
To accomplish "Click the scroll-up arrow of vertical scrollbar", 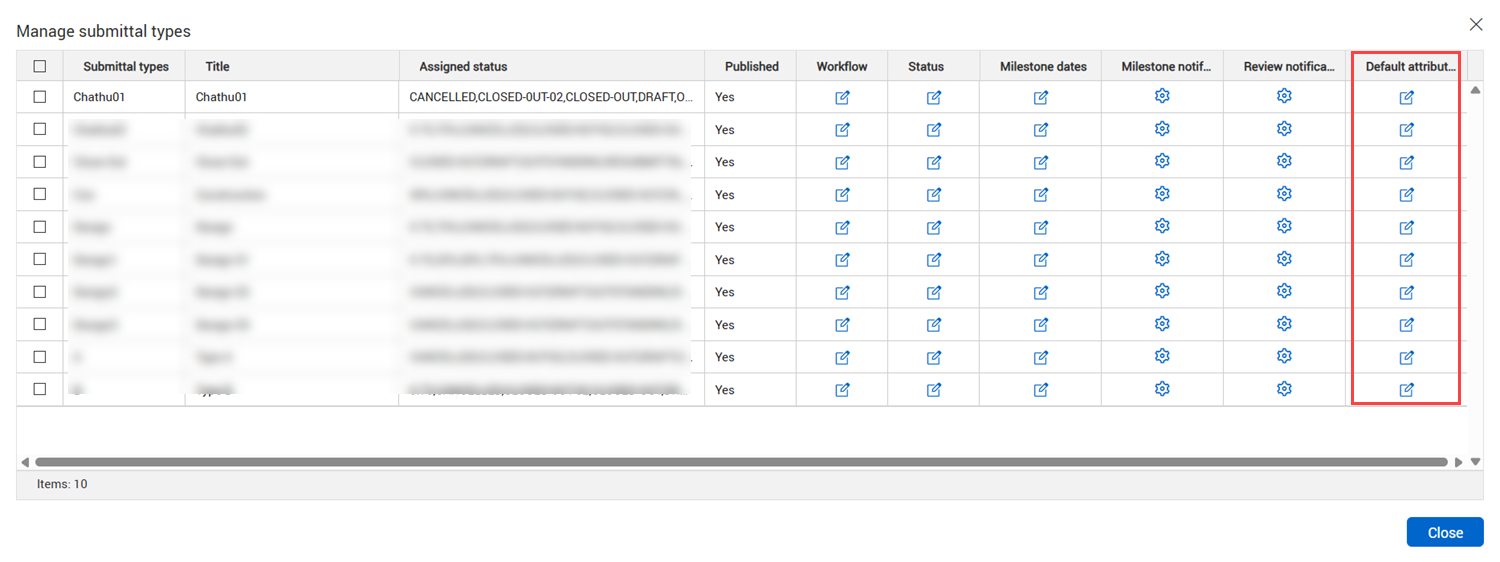I will coord(1475,90).
